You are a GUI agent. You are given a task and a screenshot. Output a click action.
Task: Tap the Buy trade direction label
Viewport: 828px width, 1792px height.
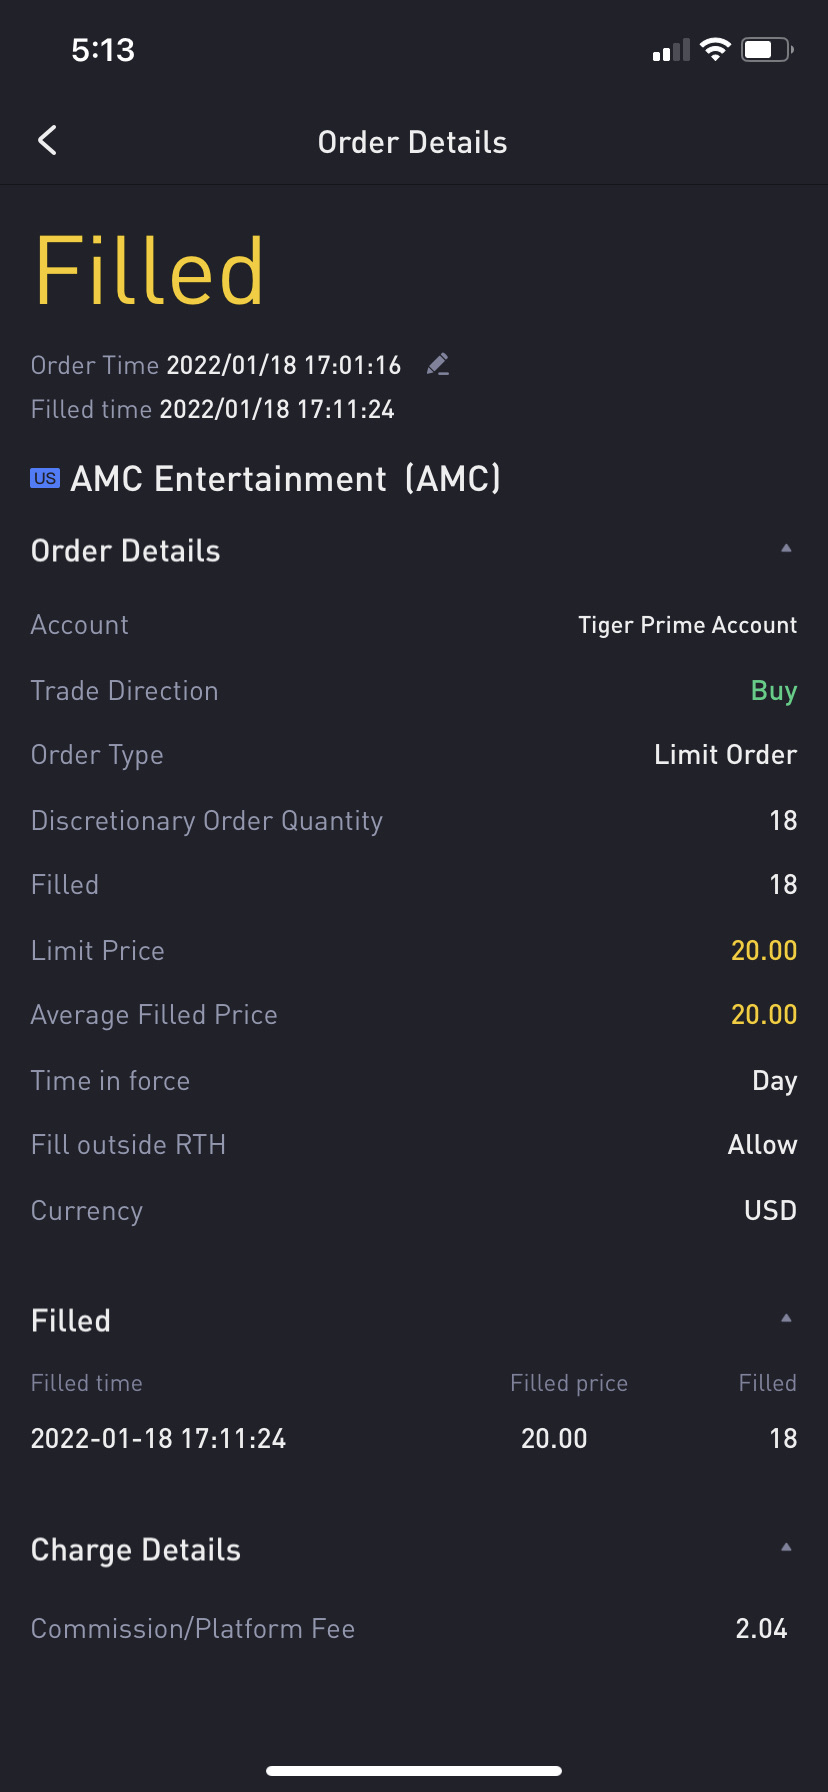pos(773,691)
